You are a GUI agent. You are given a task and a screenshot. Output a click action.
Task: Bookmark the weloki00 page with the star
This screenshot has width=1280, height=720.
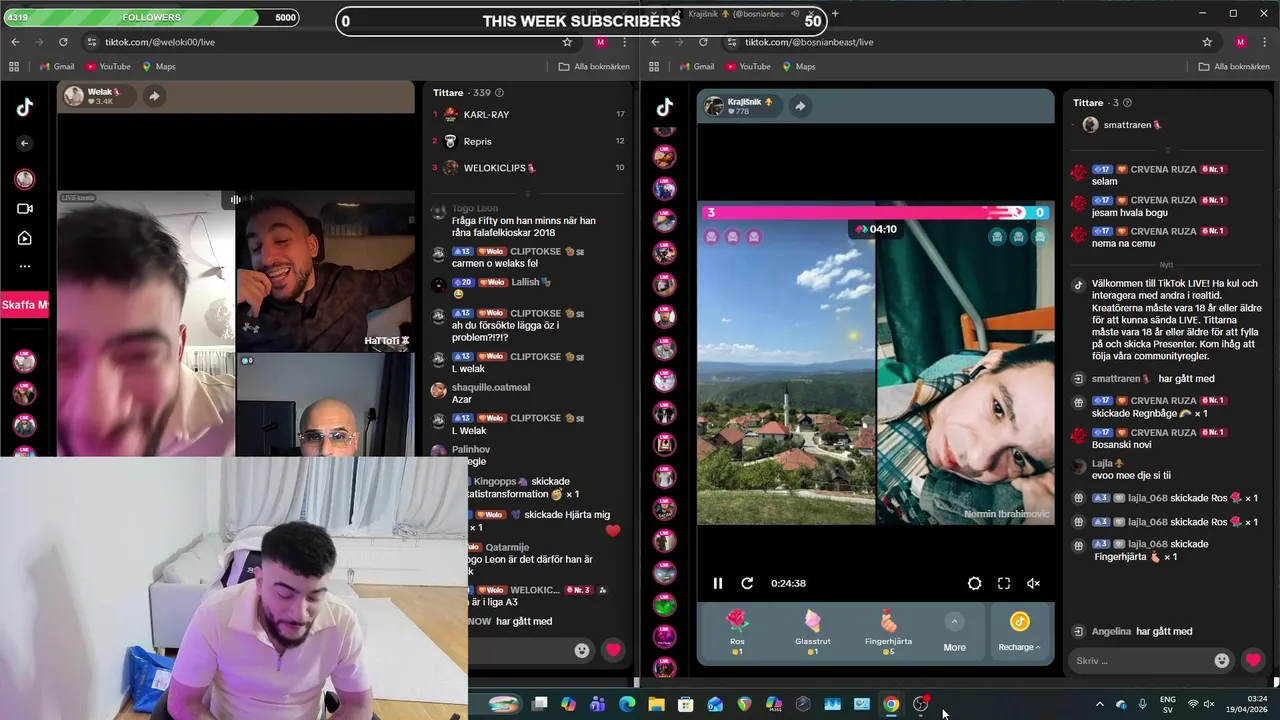pyautogui.click(x=567, y=42)
